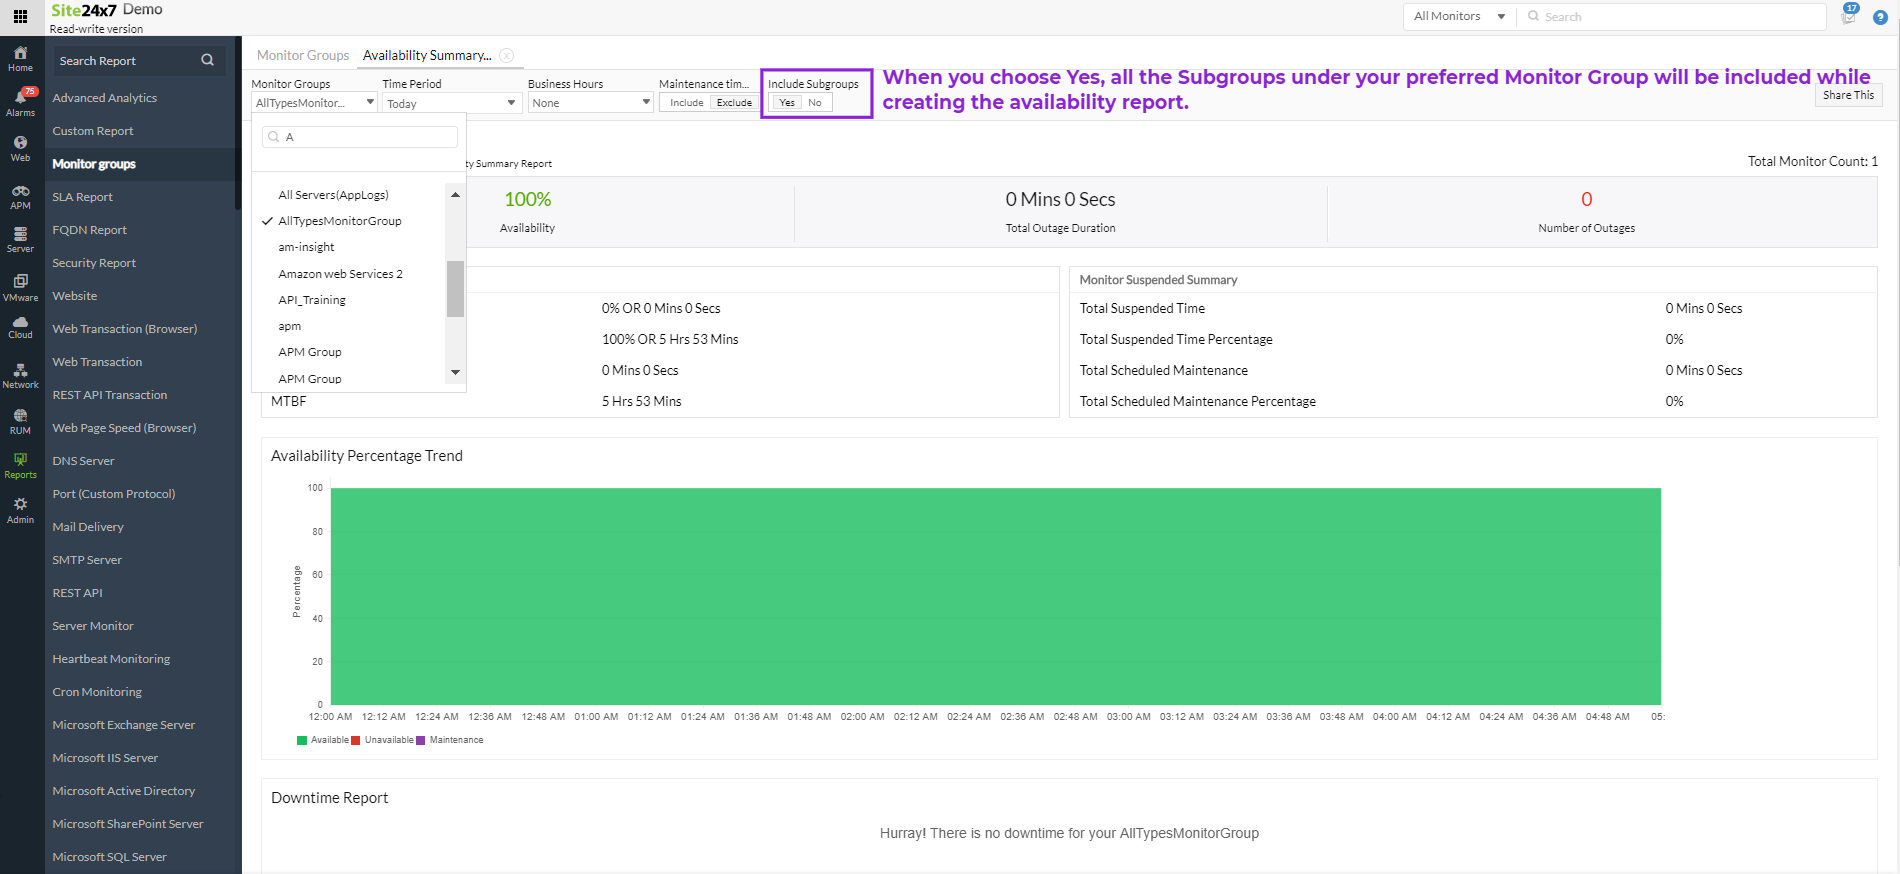Click the global search magnifier icon
Image resolution: width=1900 pixels, height=874 pixels.
point(1533,16)
